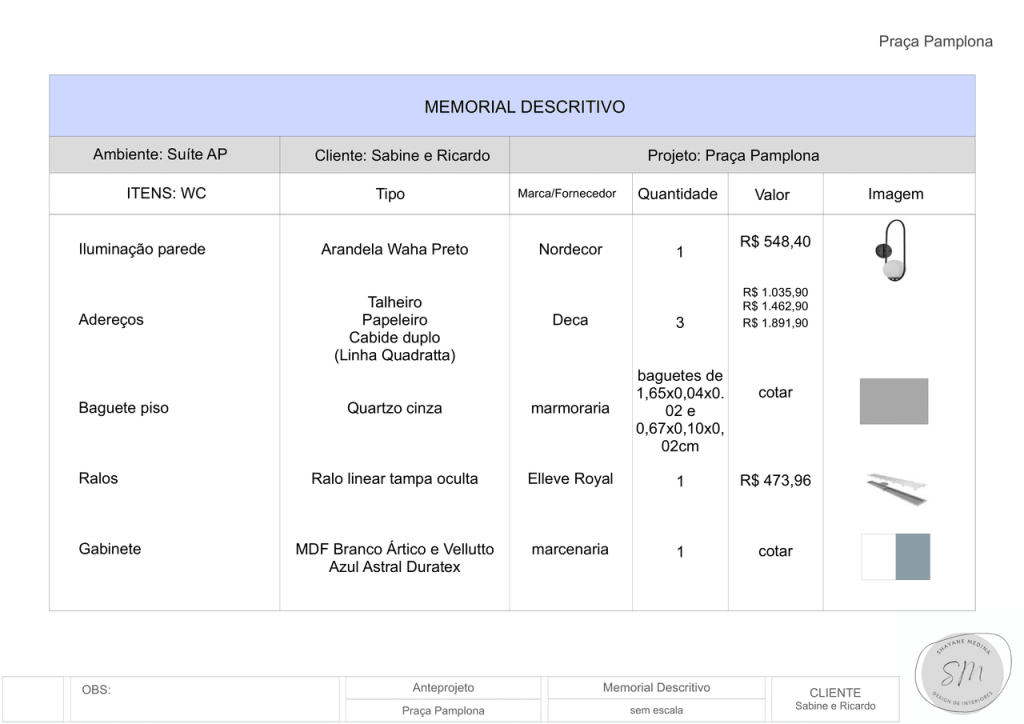Select the 'Projeto: Praça Pamplona' header cell

pyautogui.click(x=733, y=155)
